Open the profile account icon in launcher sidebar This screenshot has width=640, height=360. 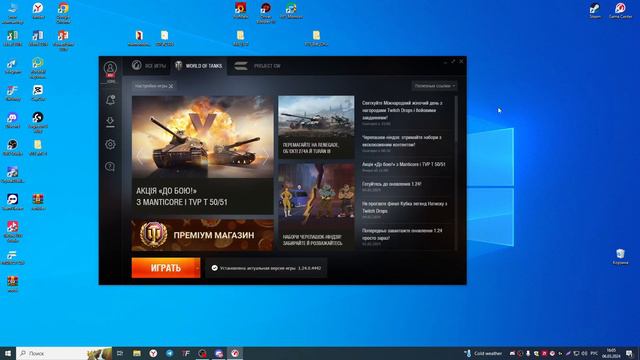110,68
